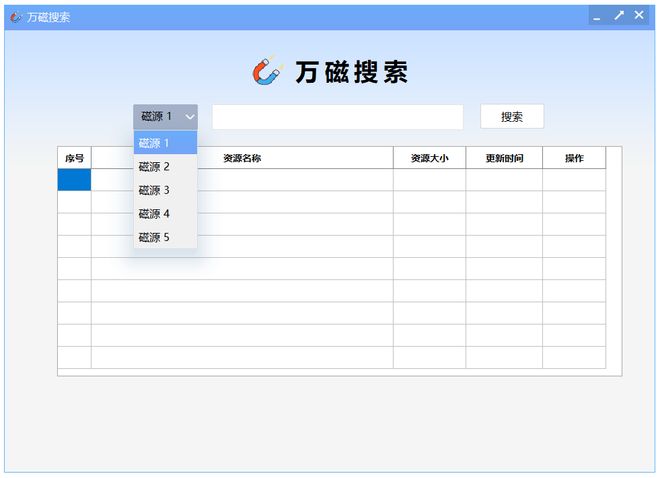This screenshot has height=478, width=660.
Task: Select 磁源 4 from the source list
Action: [x=165, y=214]
